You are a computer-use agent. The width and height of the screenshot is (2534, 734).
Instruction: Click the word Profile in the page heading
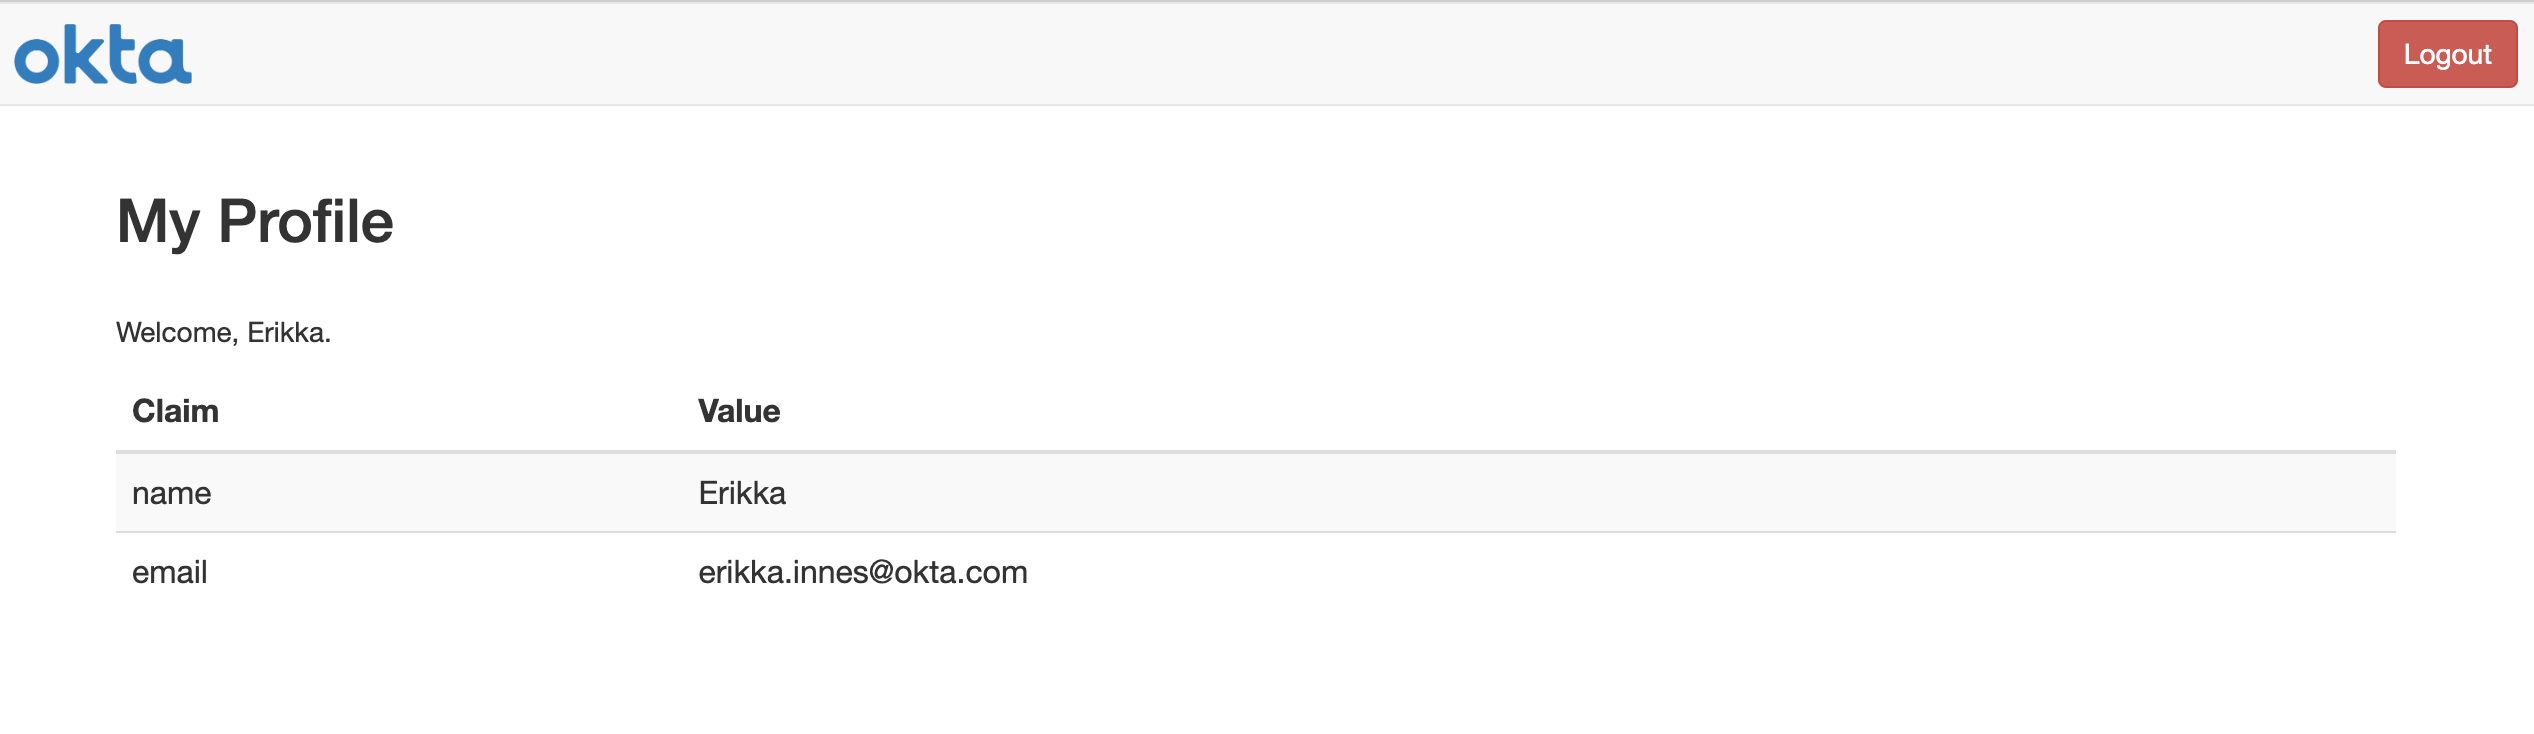pyautogui.click(x=306, y=221)
